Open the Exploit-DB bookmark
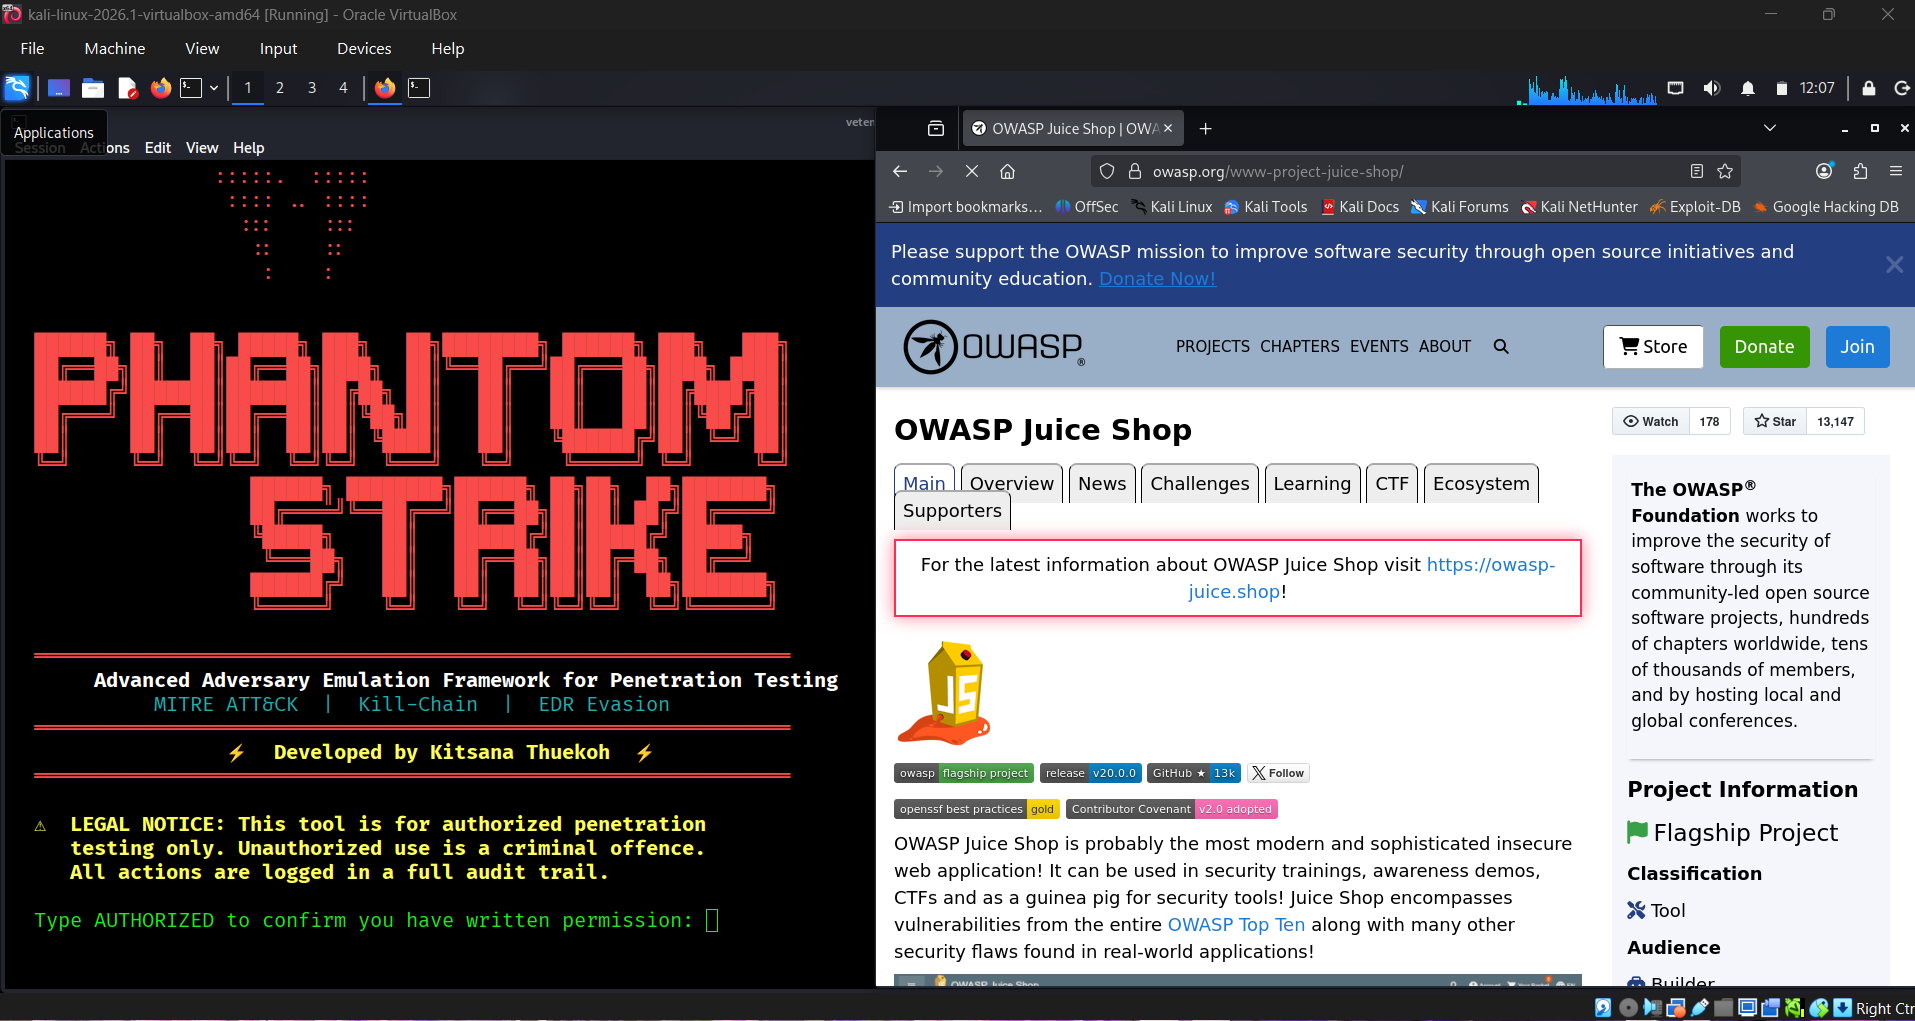Viewport: 1915px width, 1021px height. point(1695,207)
